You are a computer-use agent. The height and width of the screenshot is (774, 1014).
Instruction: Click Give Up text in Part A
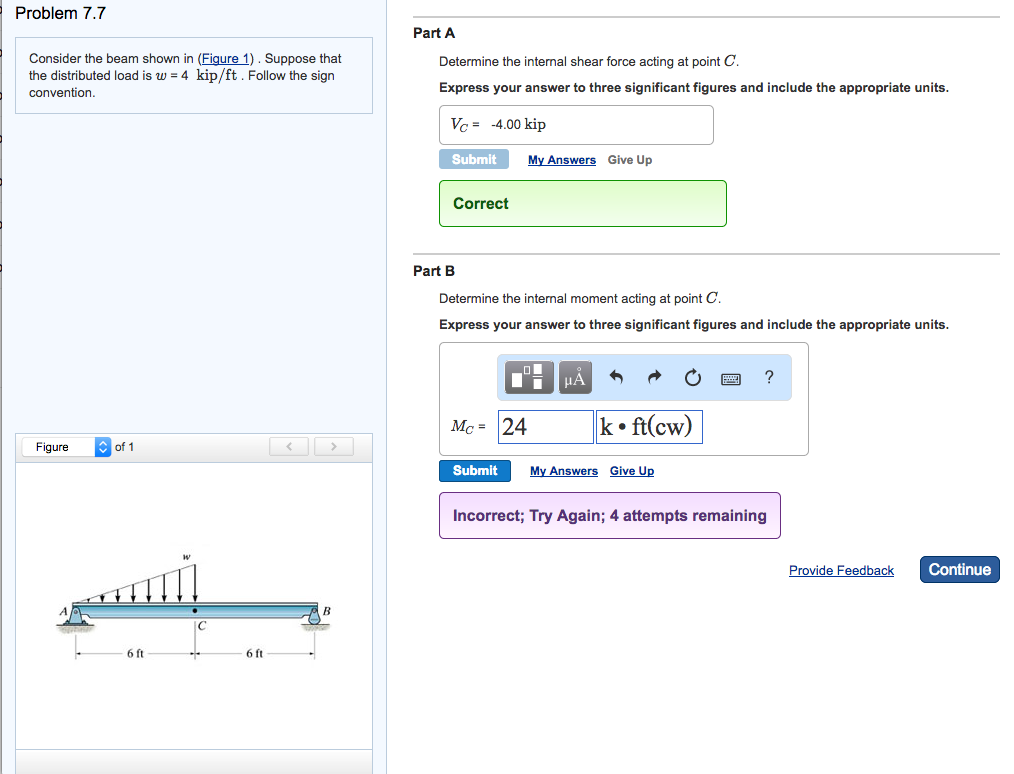click(x=630, y=160)
